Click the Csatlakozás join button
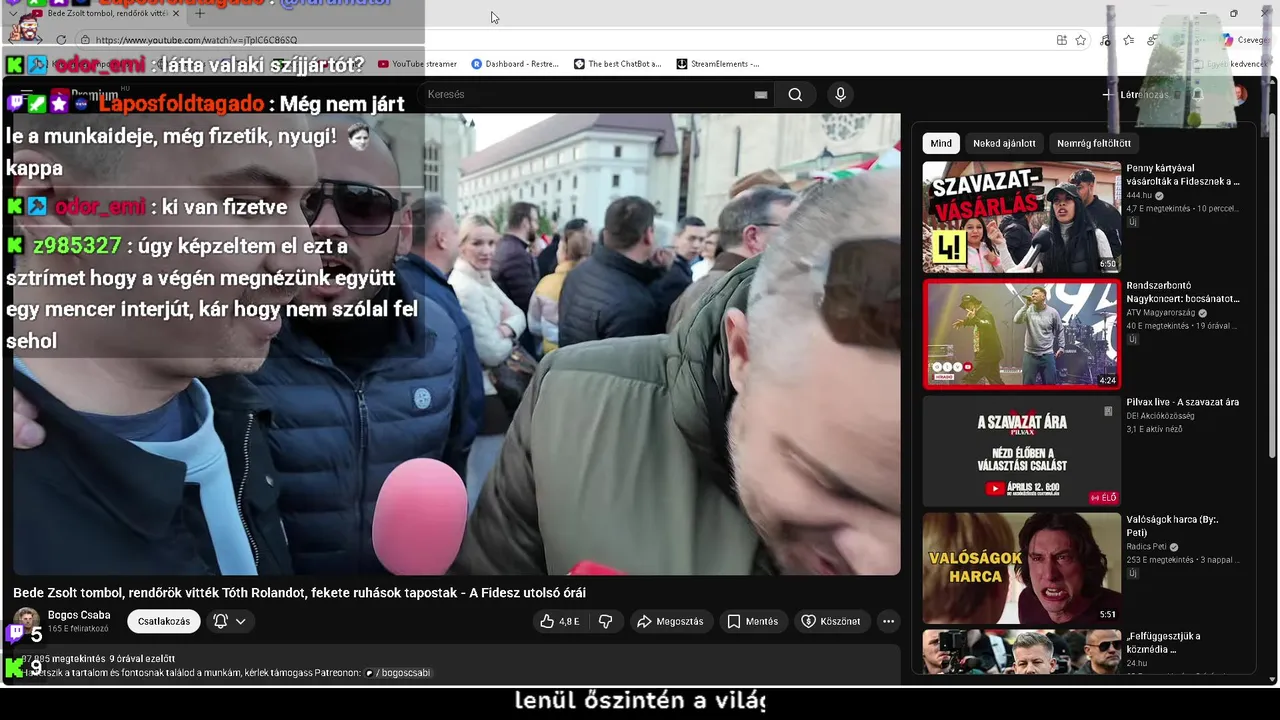Image resolution: width=1280 pixels, height=720 pixels. [164, 621]
